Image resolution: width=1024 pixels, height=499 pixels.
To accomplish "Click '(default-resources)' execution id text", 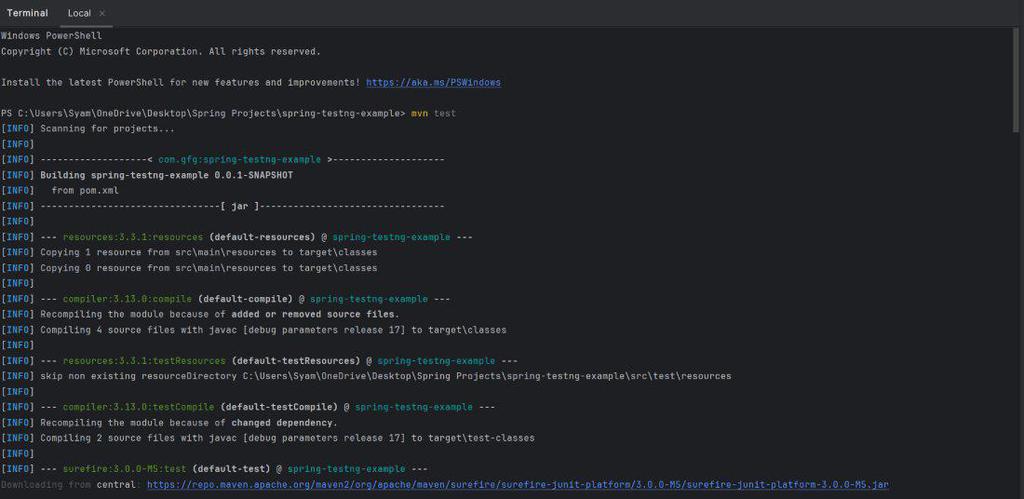I will pos(262,237).
